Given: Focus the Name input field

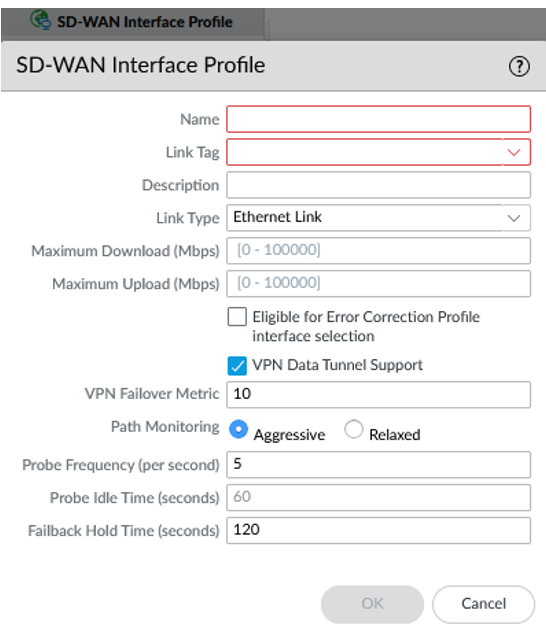Looking at the screenshot, I should tap(378, 119).
